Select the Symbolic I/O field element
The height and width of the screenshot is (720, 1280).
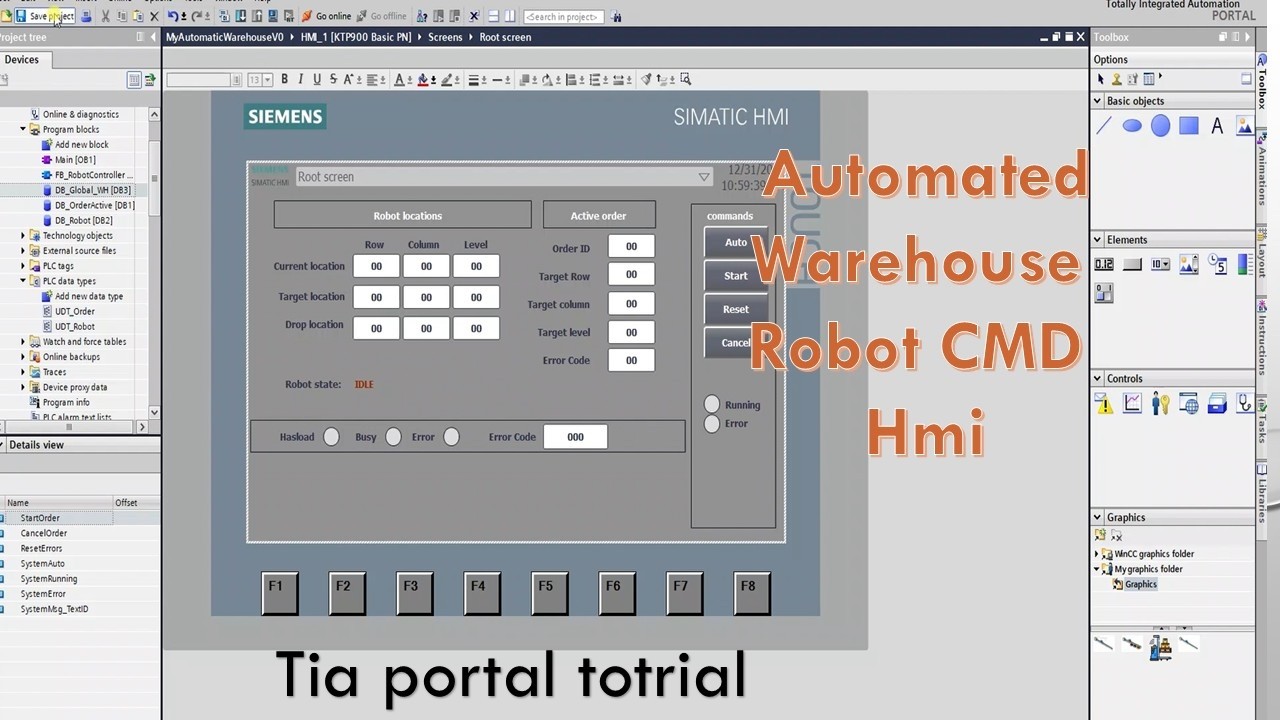click(1160, 264)
